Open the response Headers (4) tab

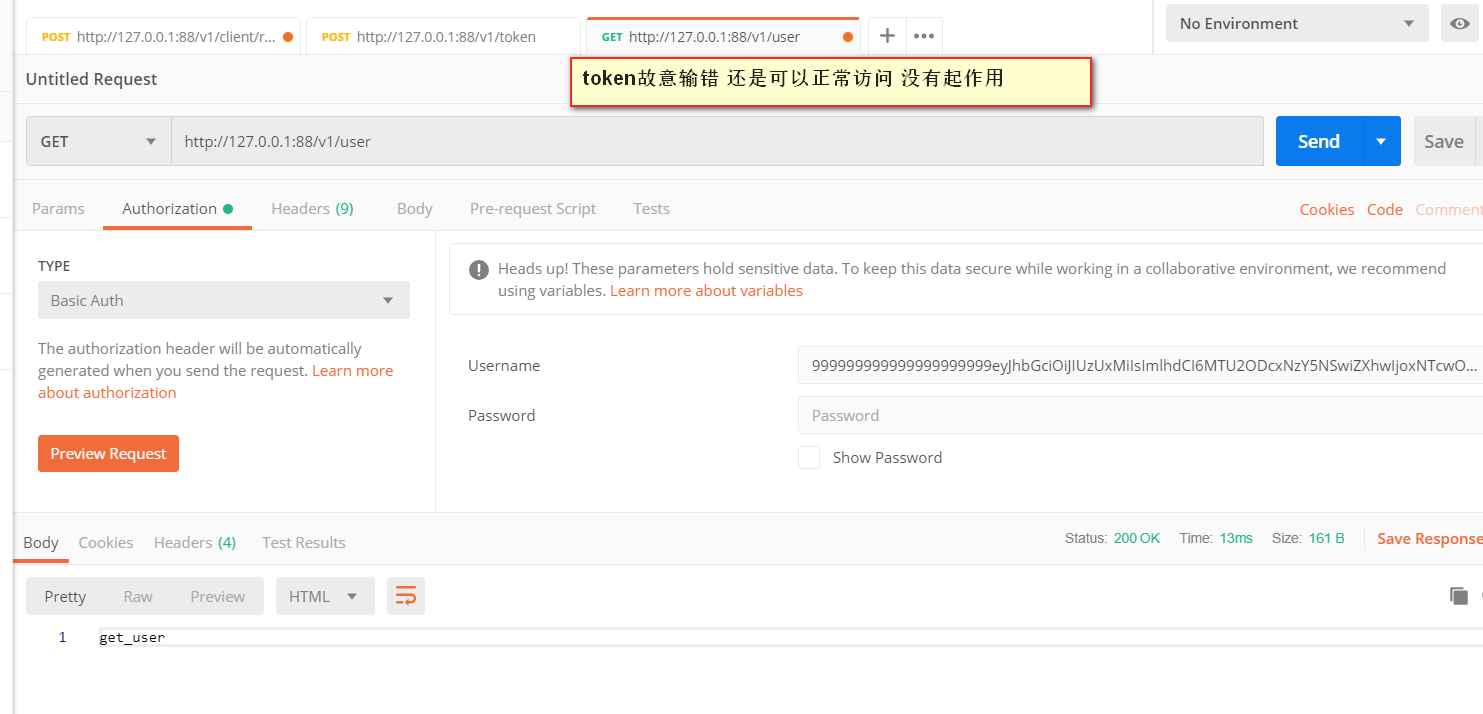[195, 542]
